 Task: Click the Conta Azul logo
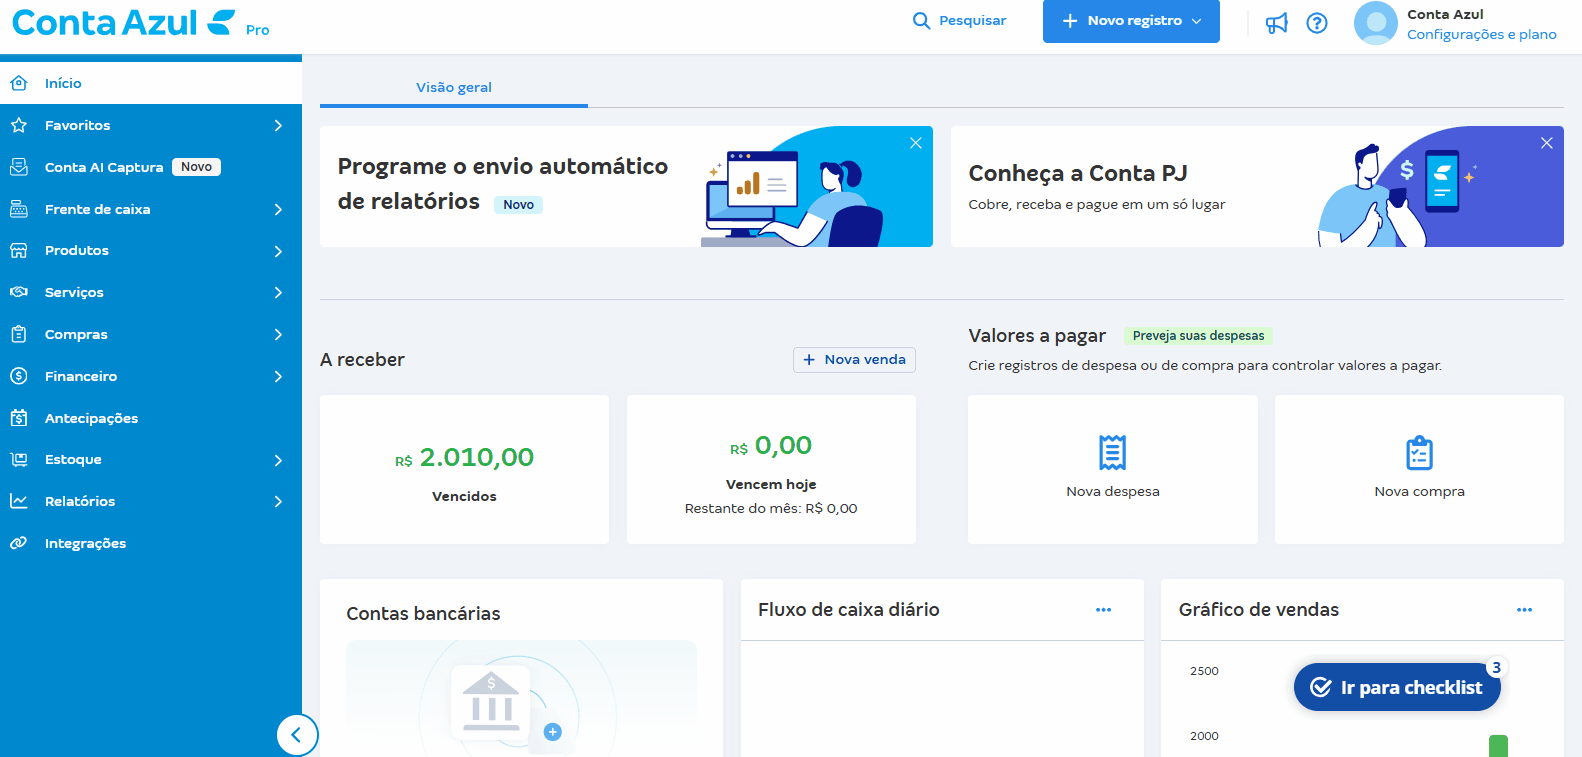pyautogui.click(x=125, y=22)
